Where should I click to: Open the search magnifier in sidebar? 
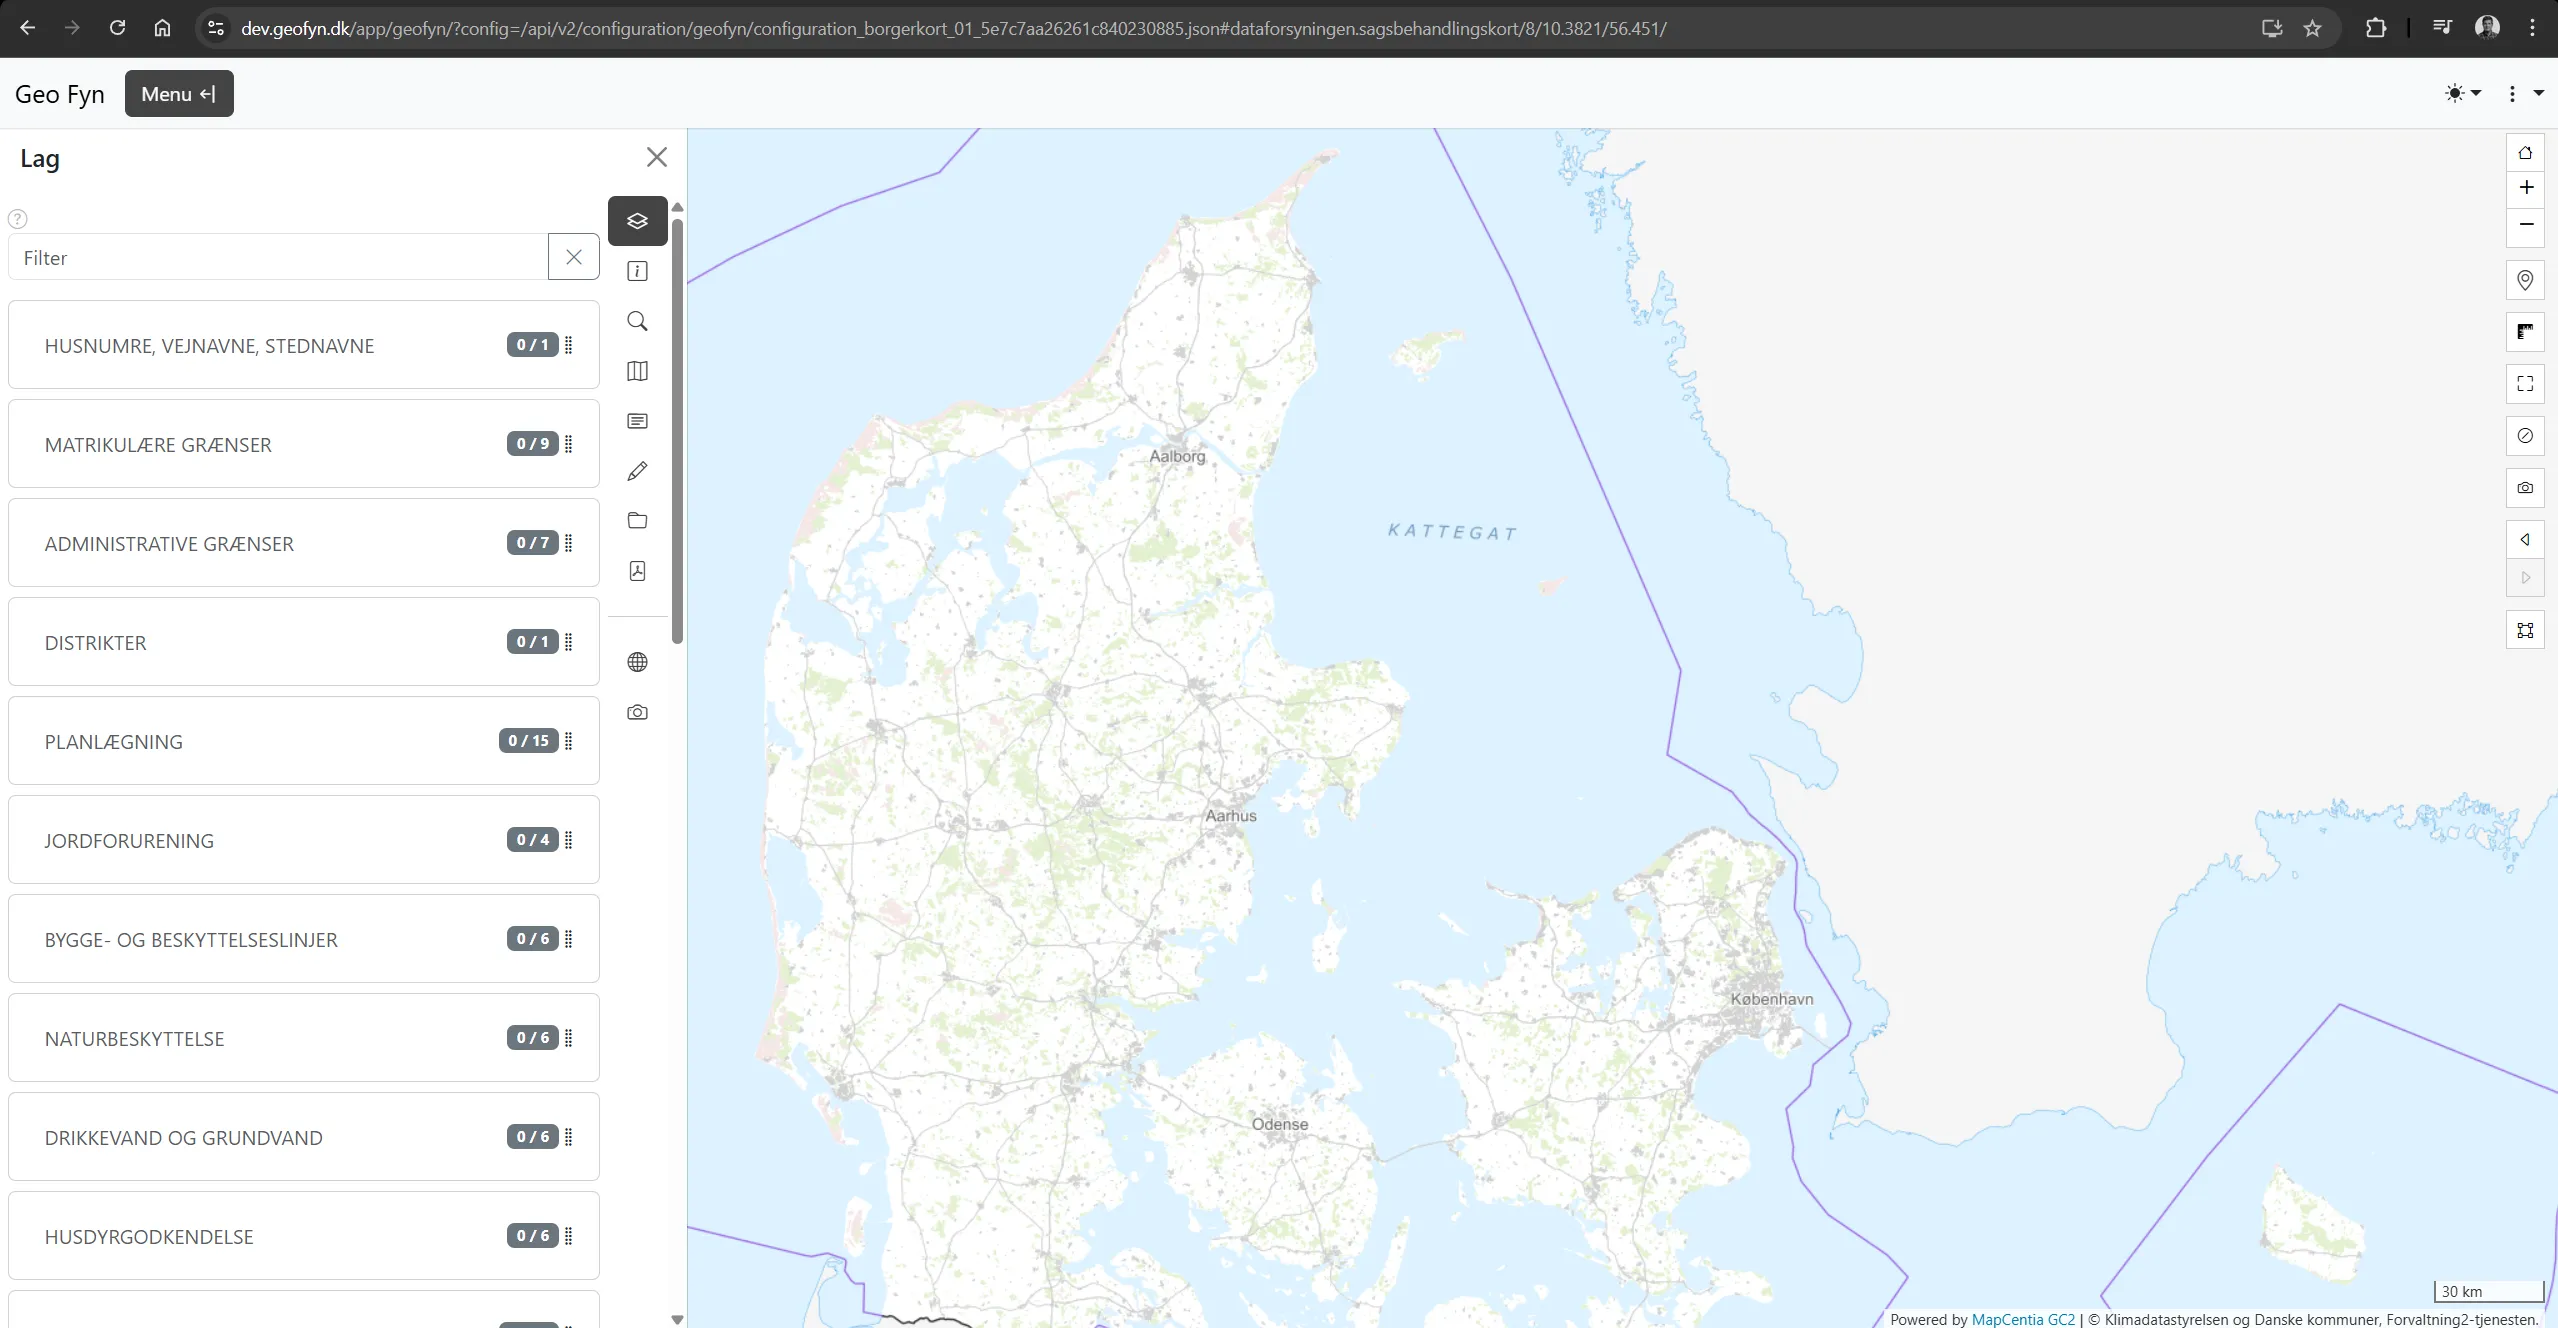(637, 321)
